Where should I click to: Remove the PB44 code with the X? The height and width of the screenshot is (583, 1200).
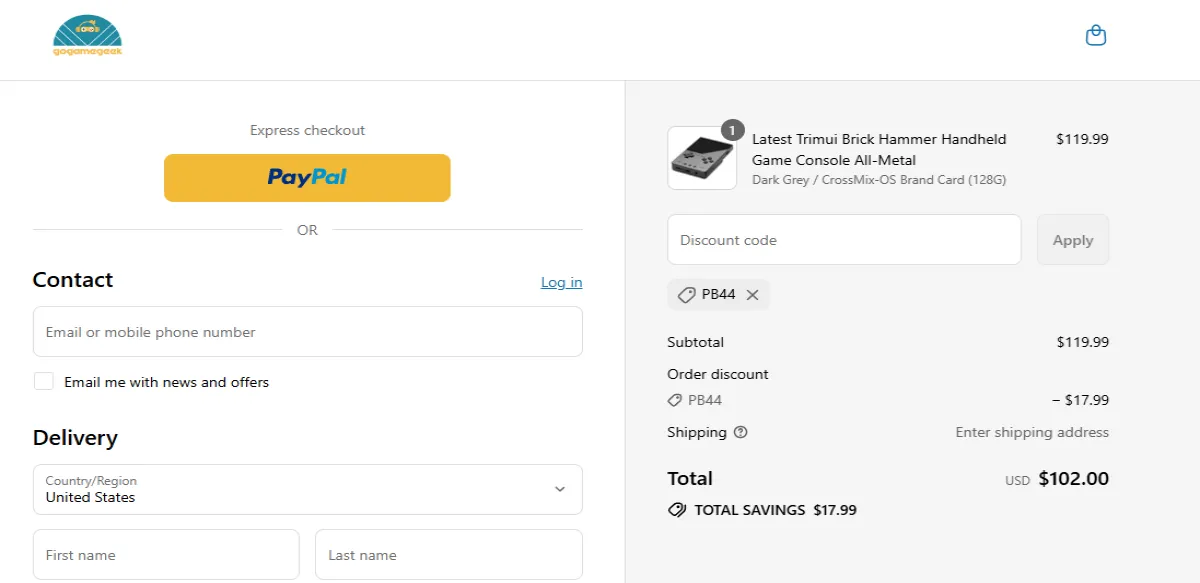click(753, 294)
